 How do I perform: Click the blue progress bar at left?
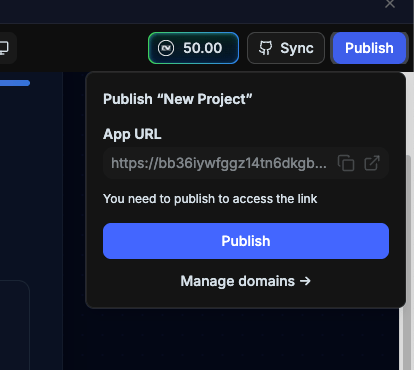click(15, 83)
